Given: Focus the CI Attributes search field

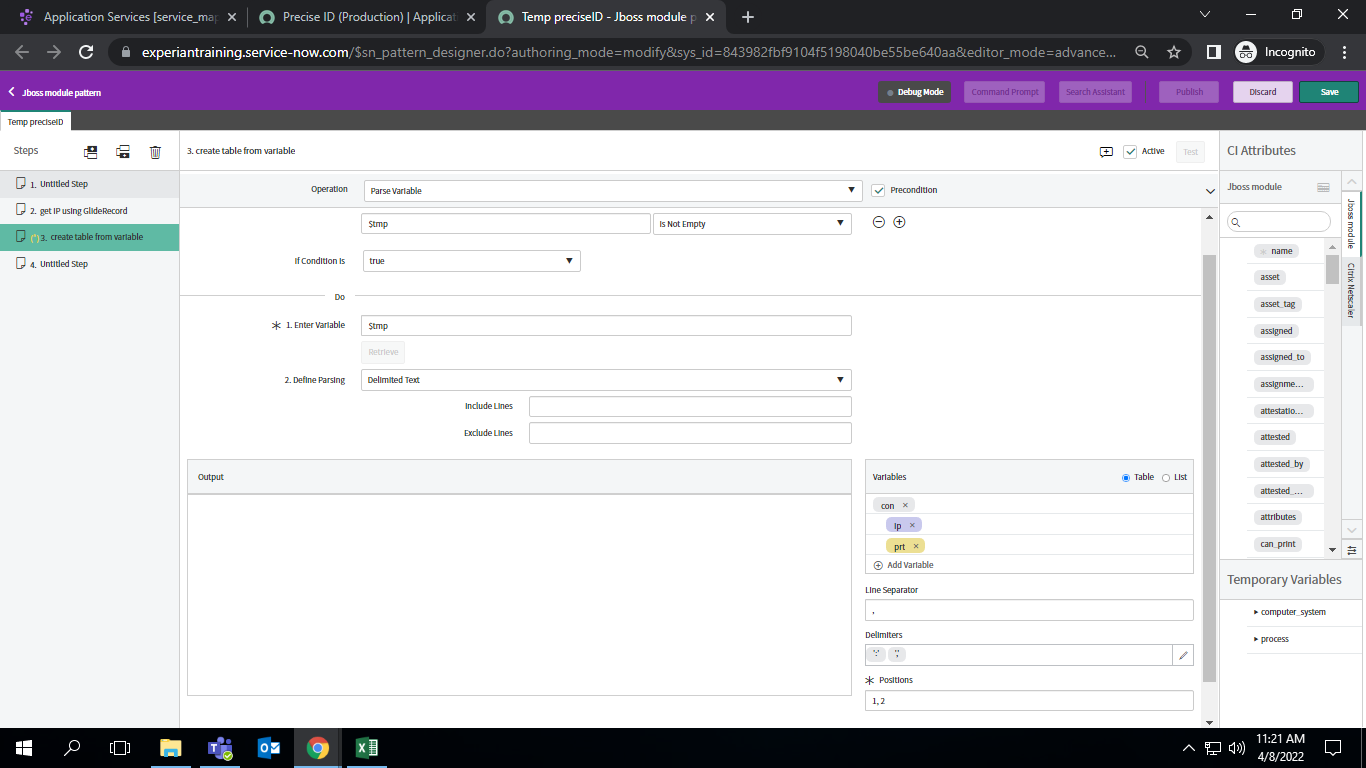Looking at the screenshot, I should [x=1279, y=222].
